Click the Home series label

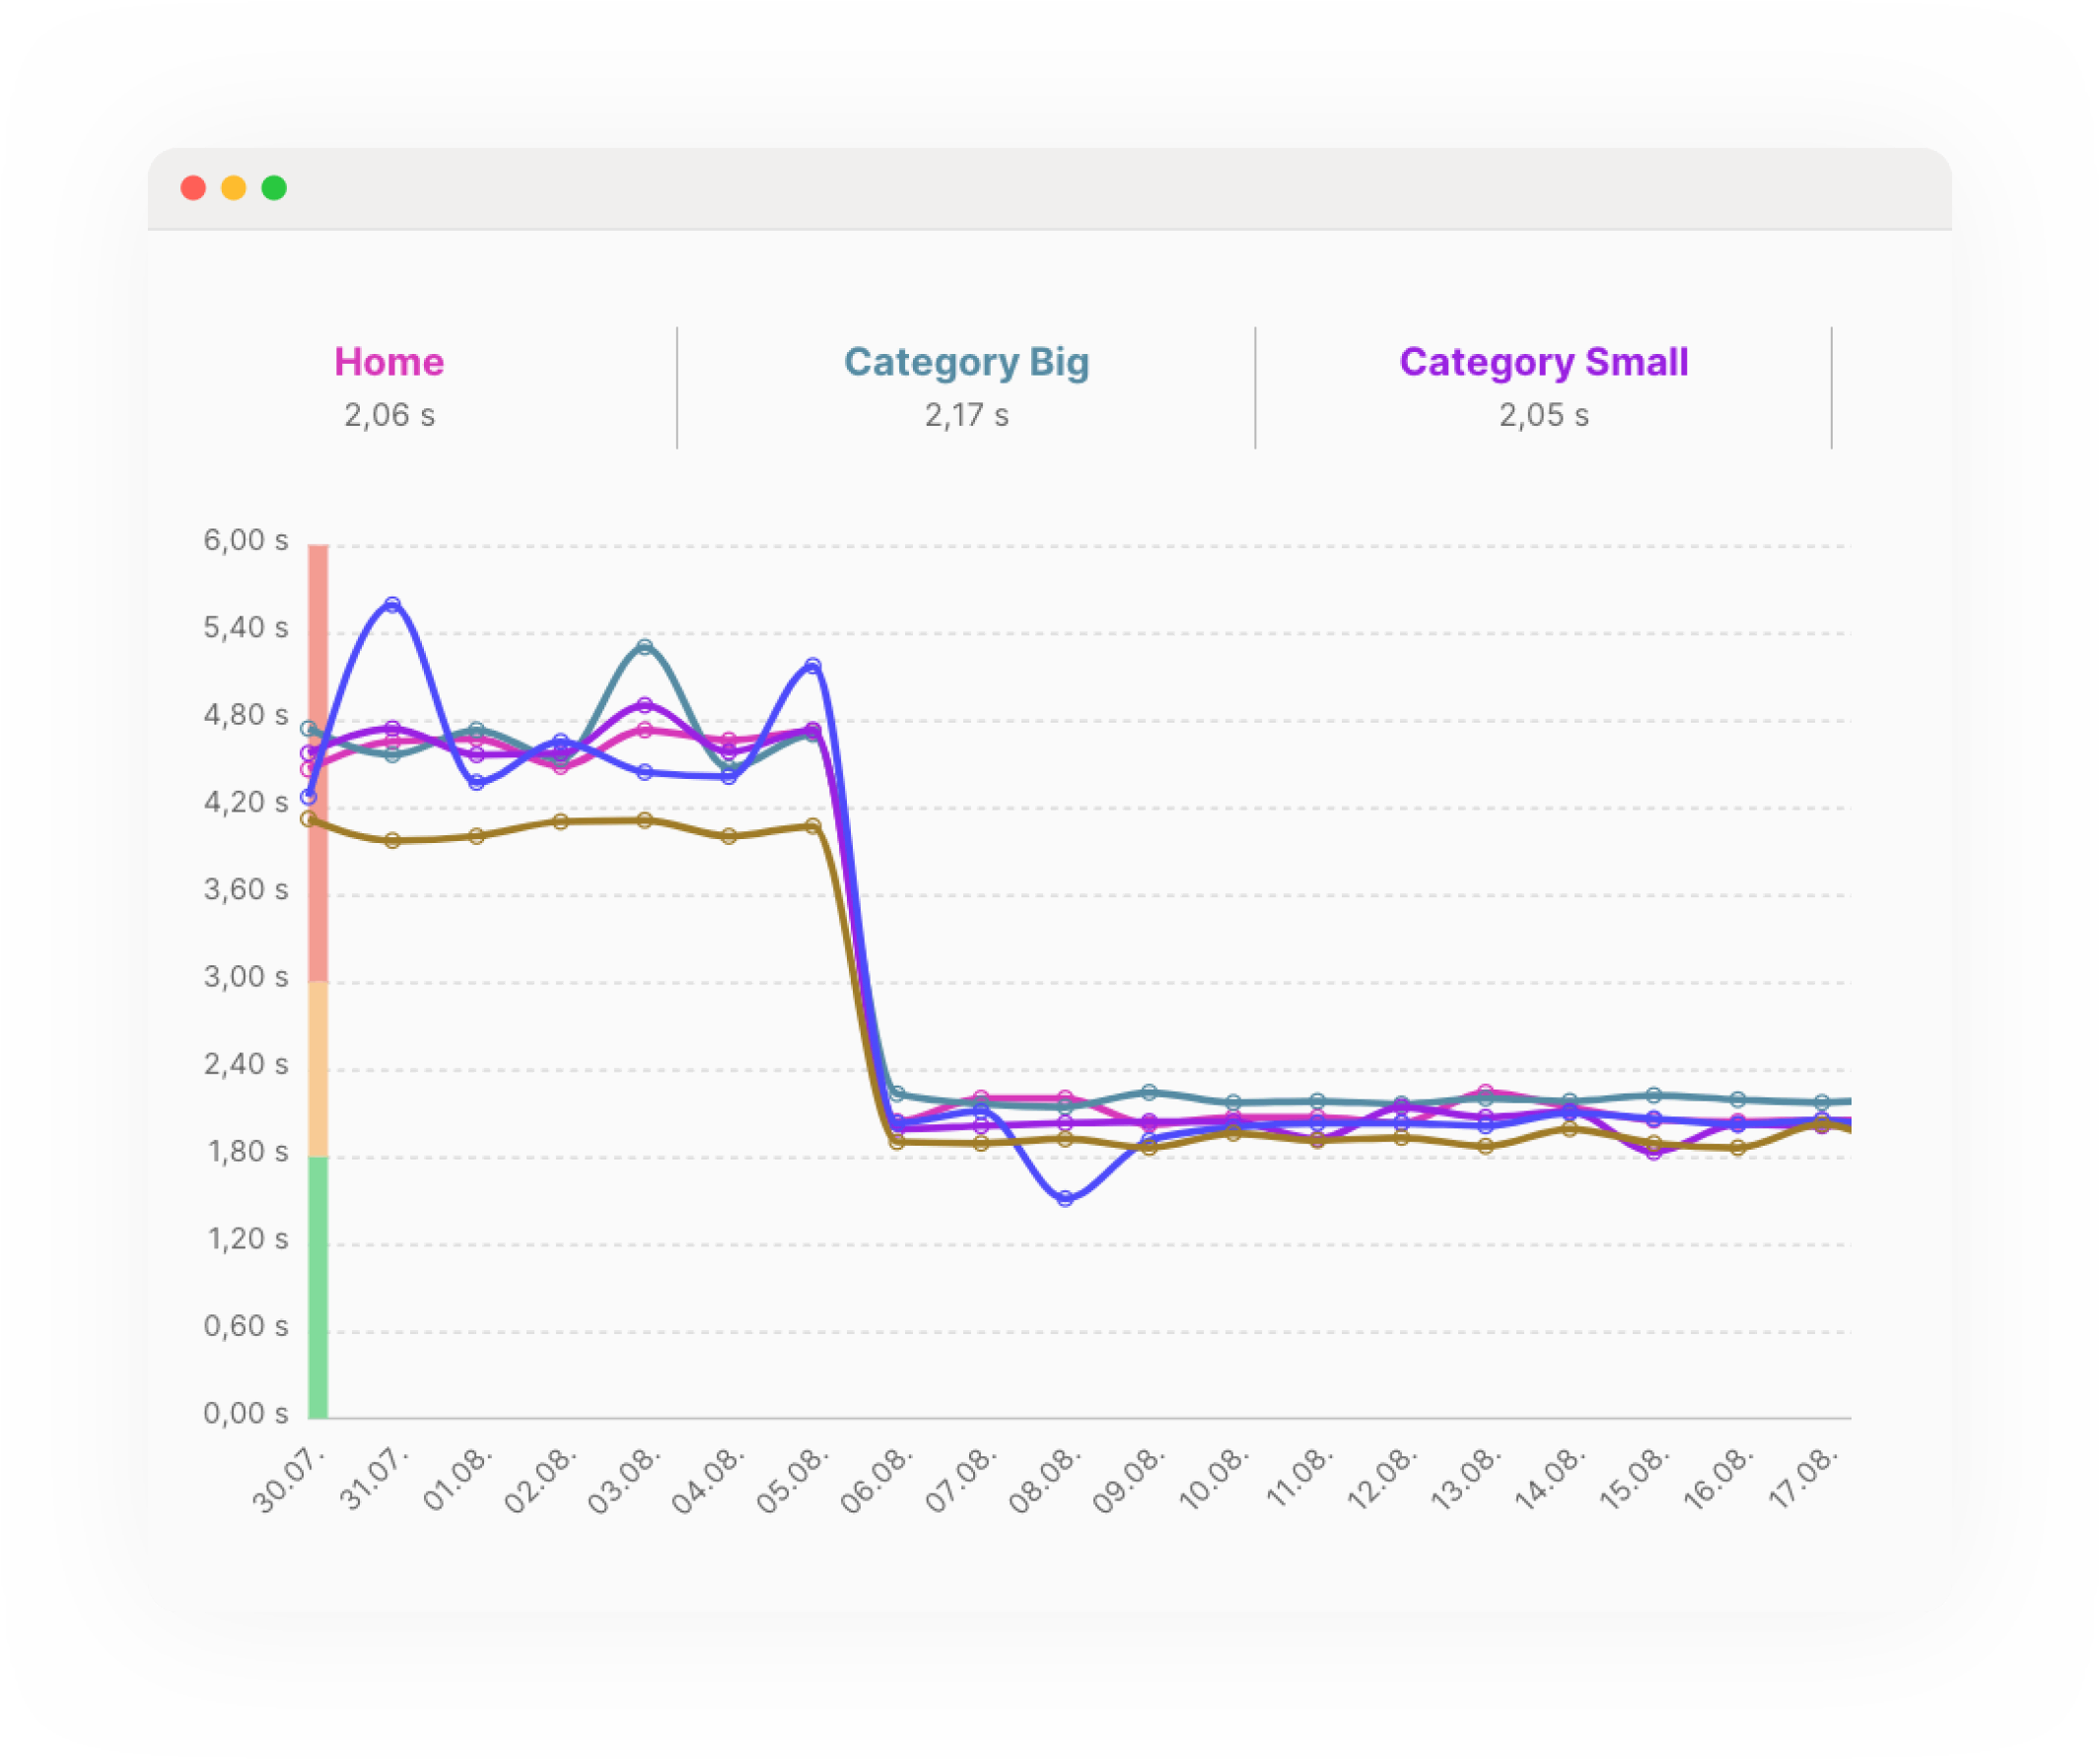(389, 362)
